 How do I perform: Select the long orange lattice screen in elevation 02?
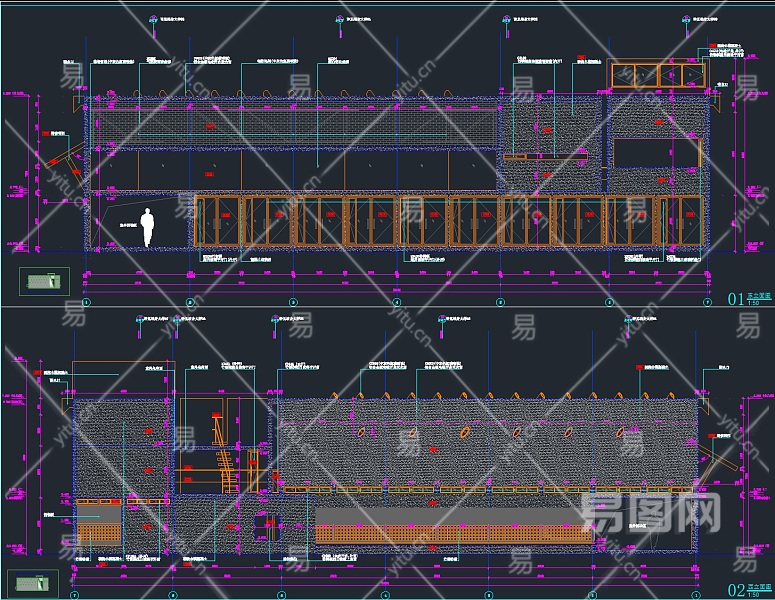pos(454,534)
